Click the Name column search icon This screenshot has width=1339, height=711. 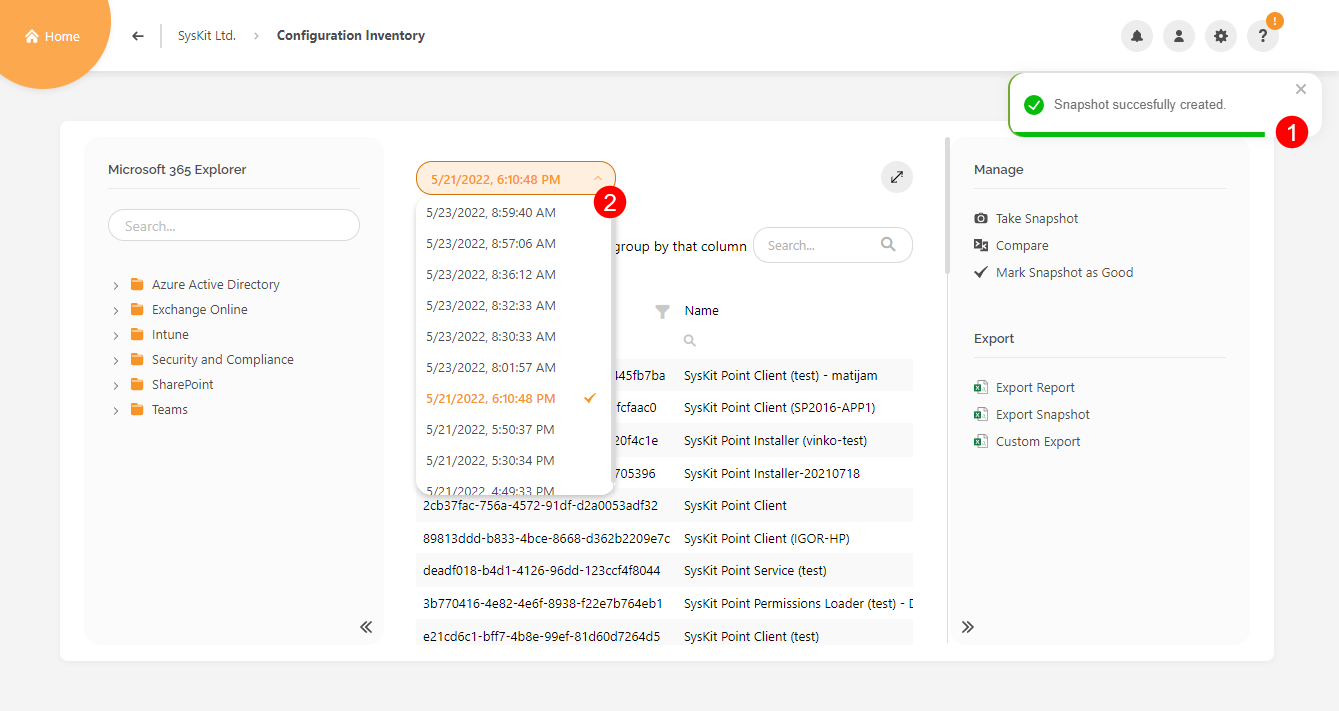tap(690, 341)
